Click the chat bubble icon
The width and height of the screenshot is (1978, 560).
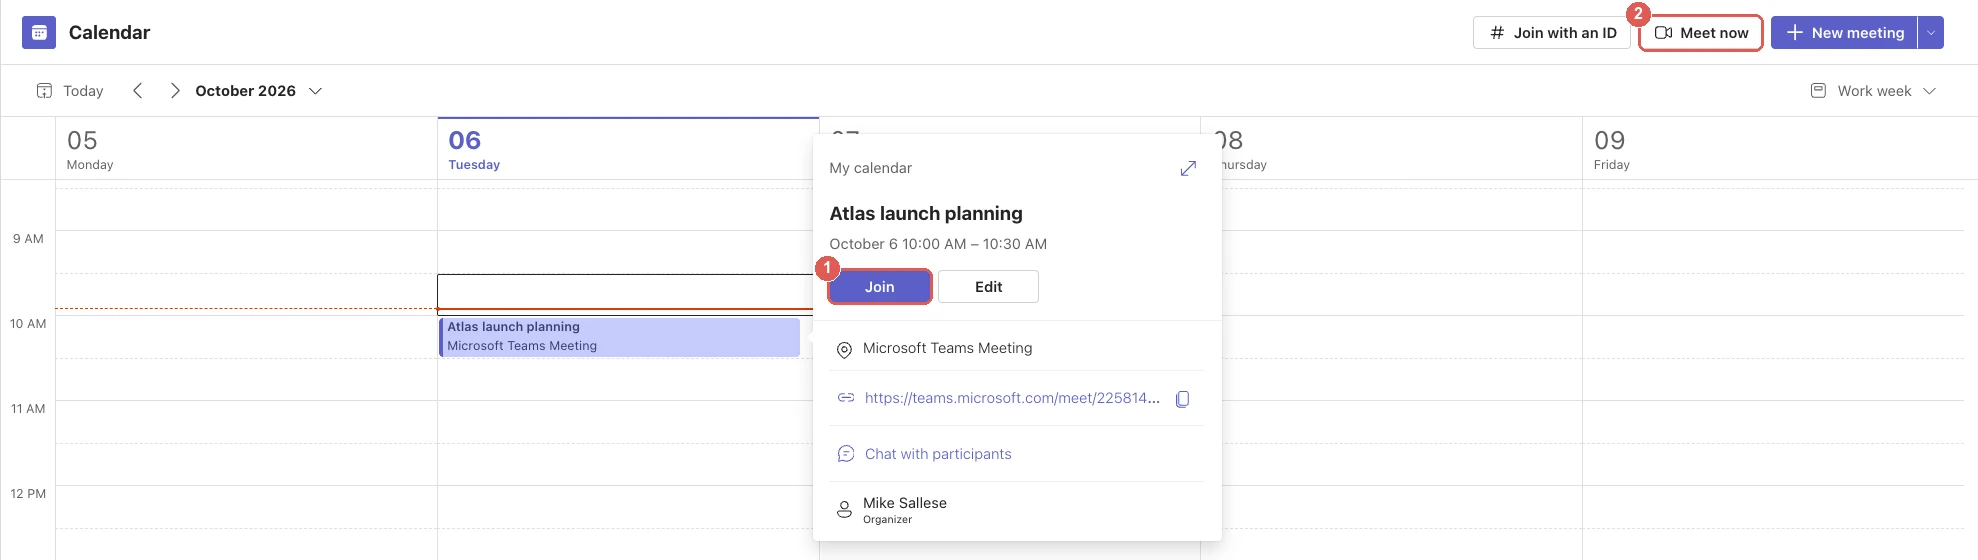(846, 454)
